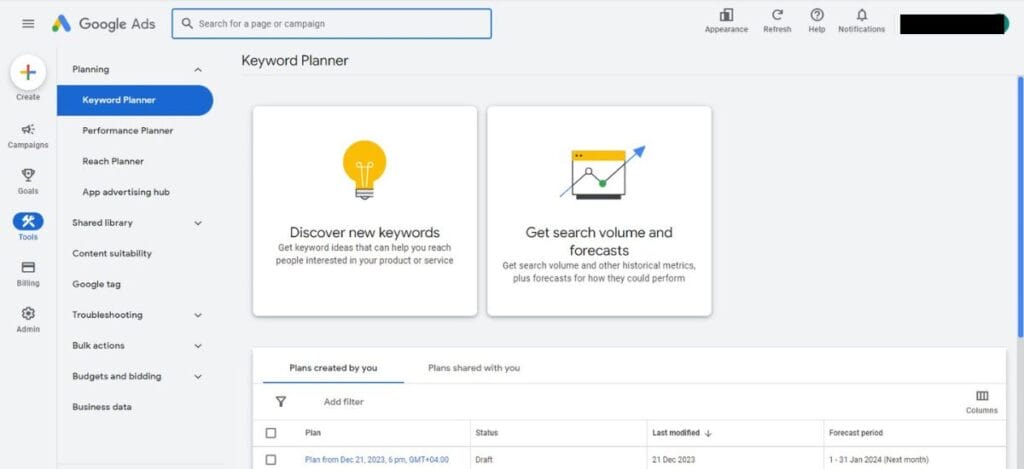The height and width of the screenshot is (469, 1024).
Task: Click the lightbulb Discover new keywords card
Action: 365,211
